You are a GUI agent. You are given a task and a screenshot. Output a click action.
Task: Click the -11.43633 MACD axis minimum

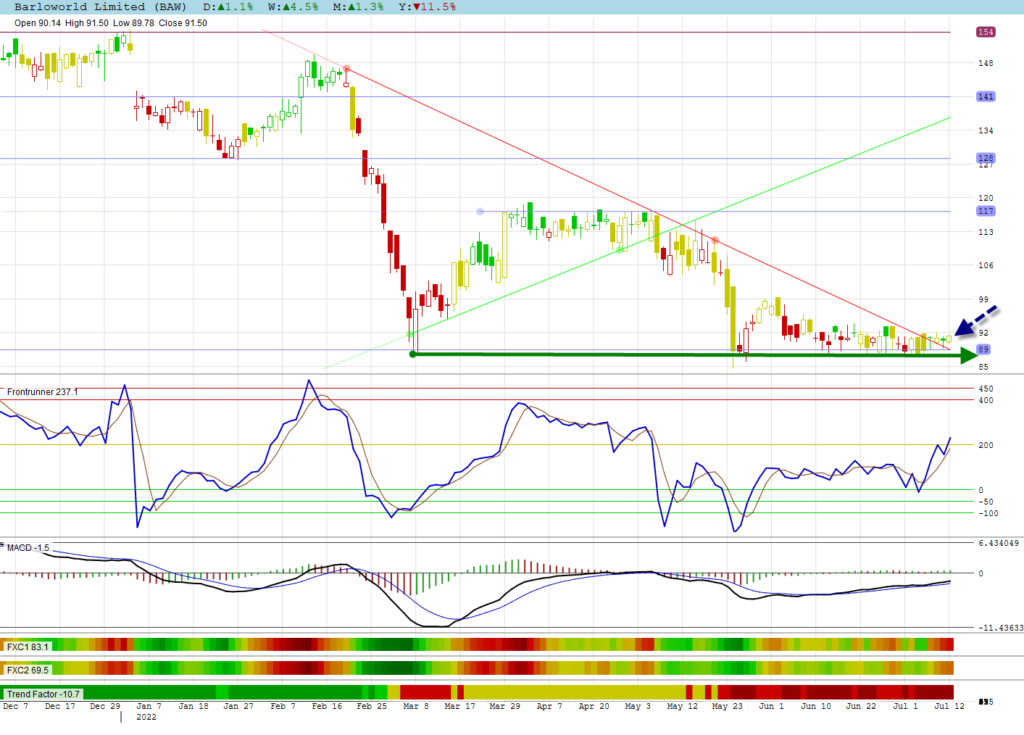click(x=1000, y=628)
